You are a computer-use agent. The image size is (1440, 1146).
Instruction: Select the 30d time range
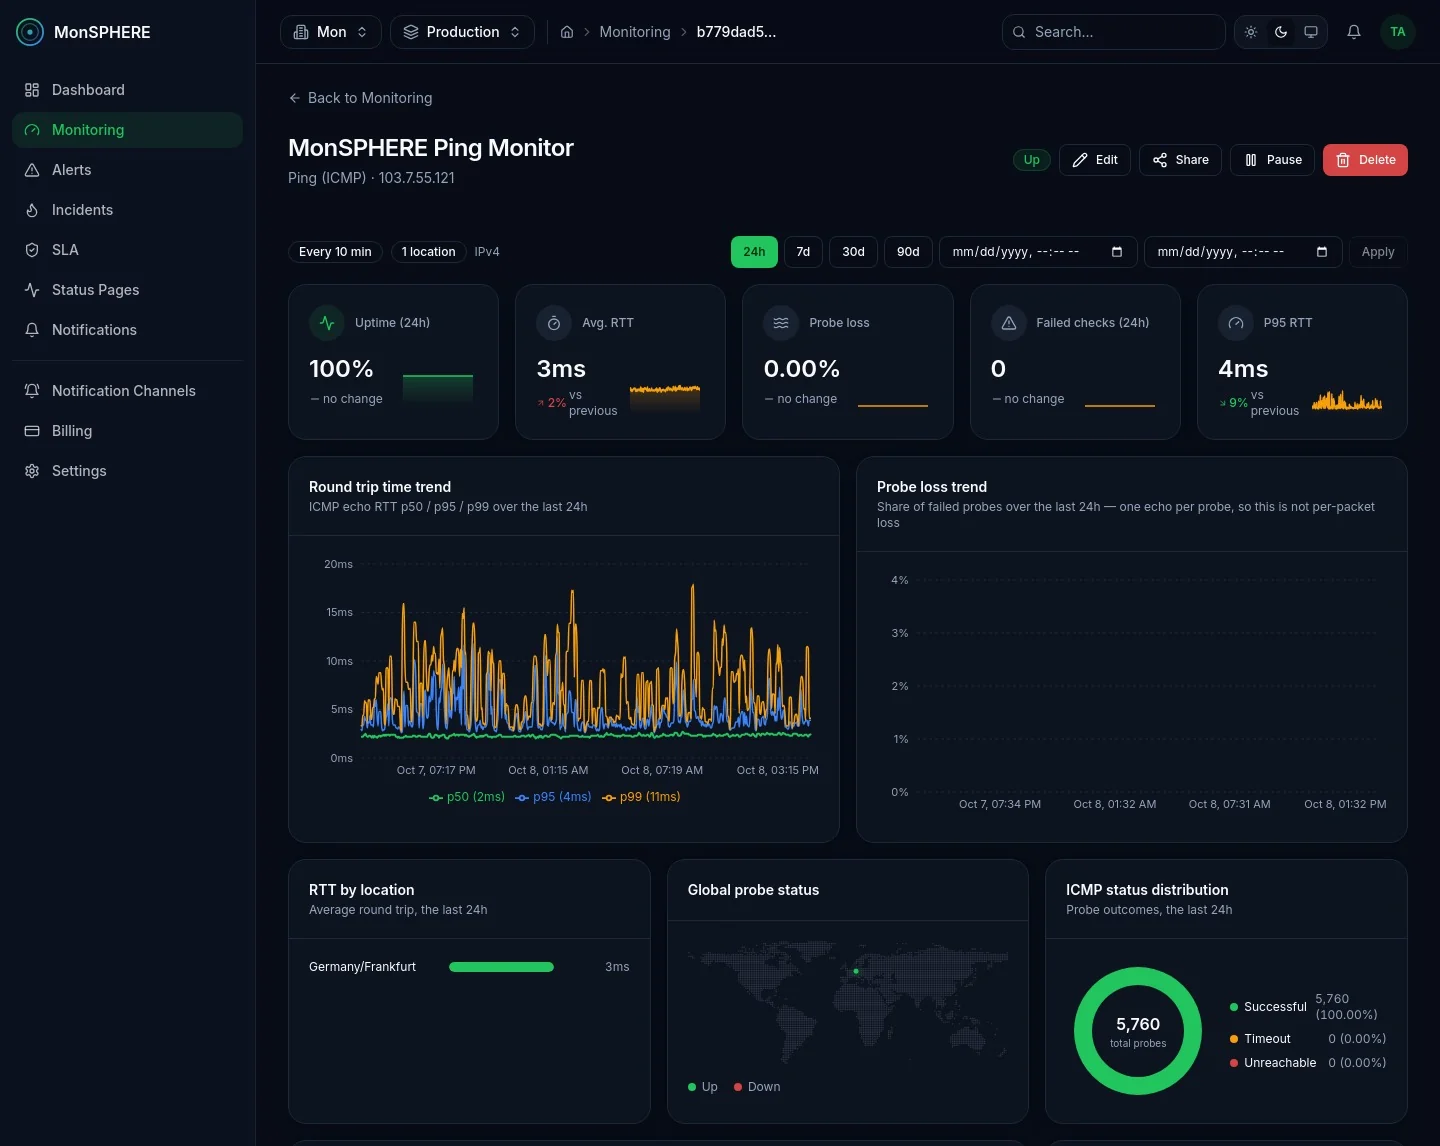[x=853, y=252]
